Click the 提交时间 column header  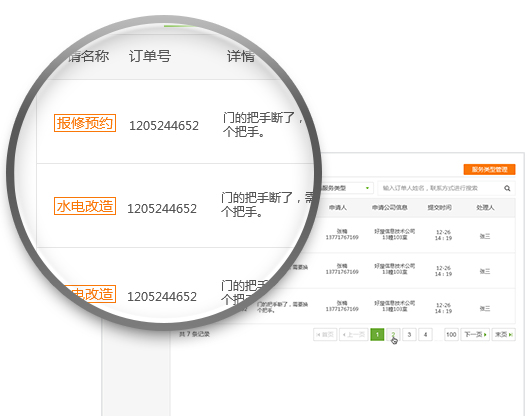[439, 207]
